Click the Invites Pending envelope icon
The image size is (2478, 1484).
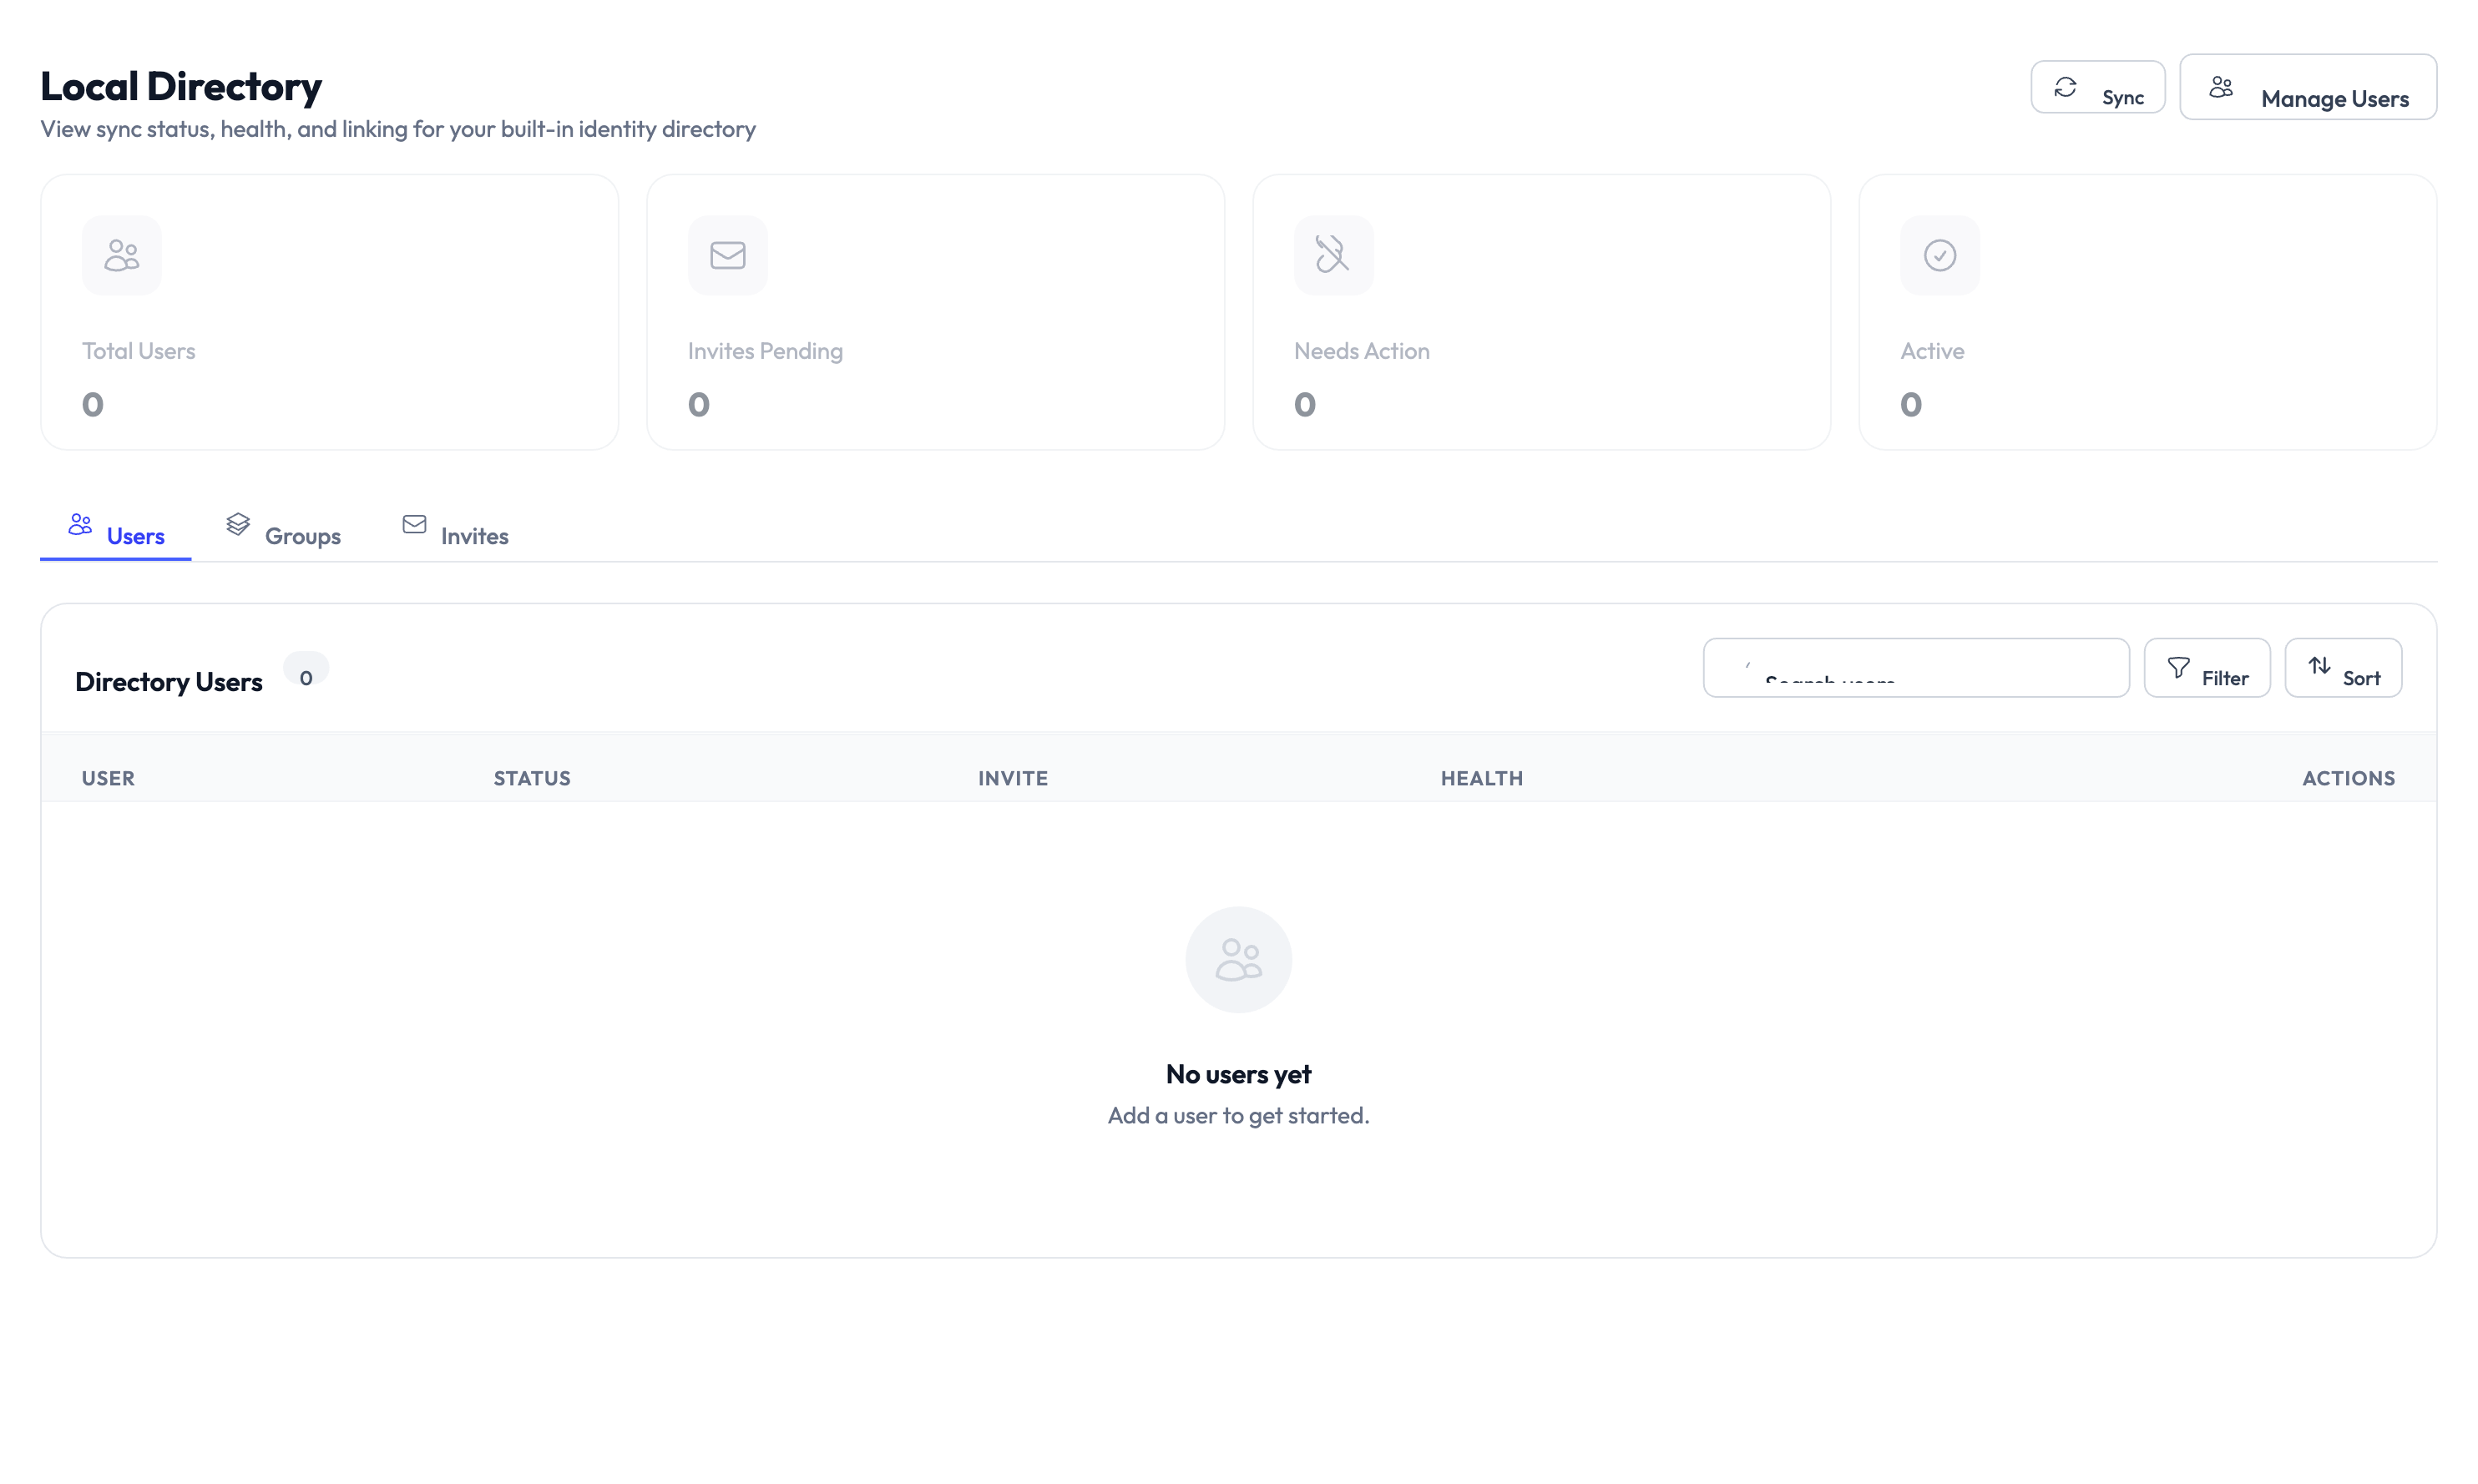(x=727, y=254)
